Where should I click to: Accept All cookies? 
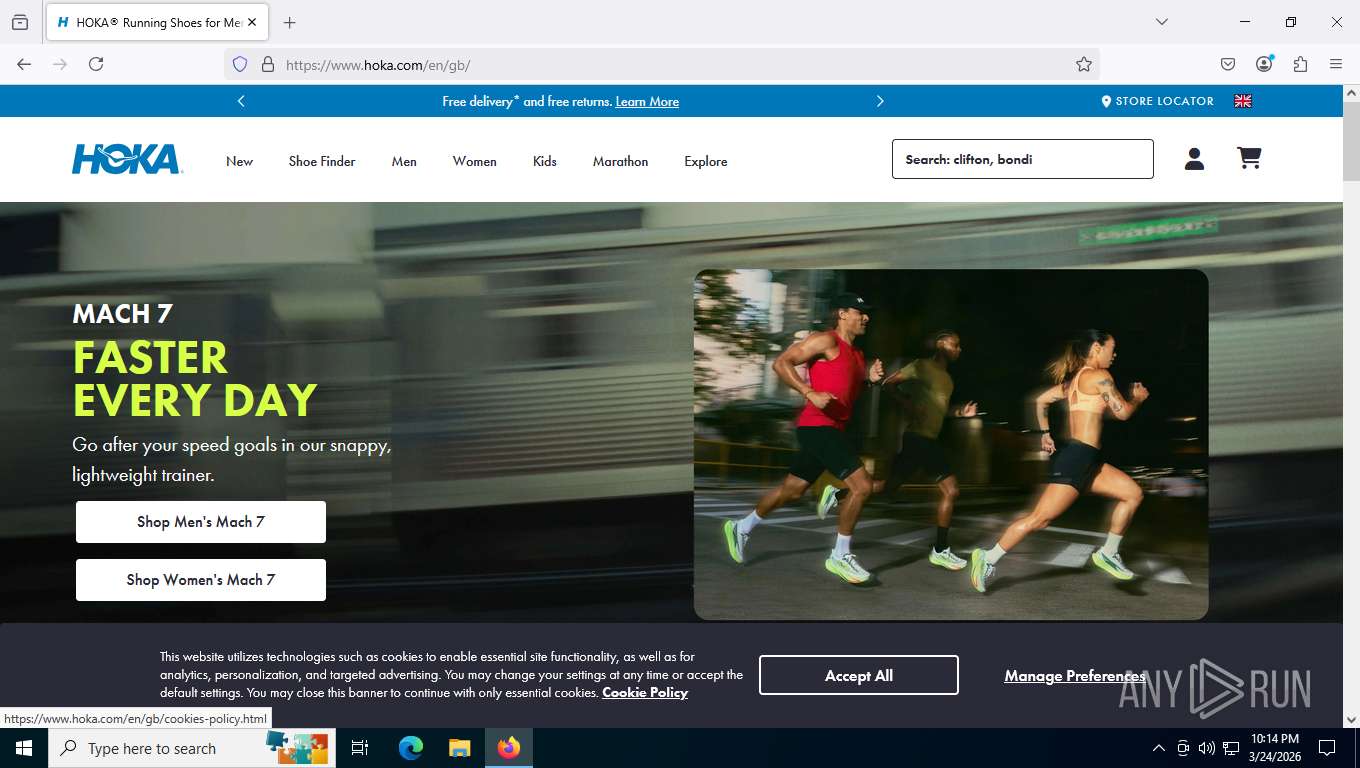859,675
